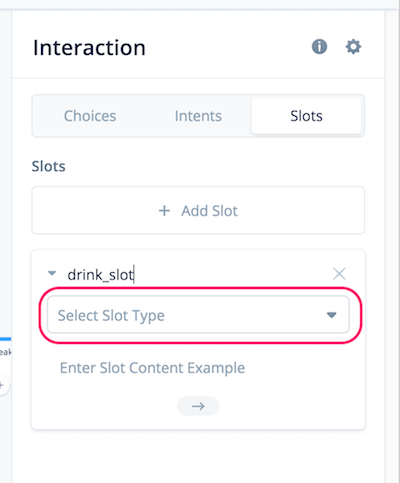Select the Slots tab
Viewport: 400px width, 483px height.
(x=306, y=116)
